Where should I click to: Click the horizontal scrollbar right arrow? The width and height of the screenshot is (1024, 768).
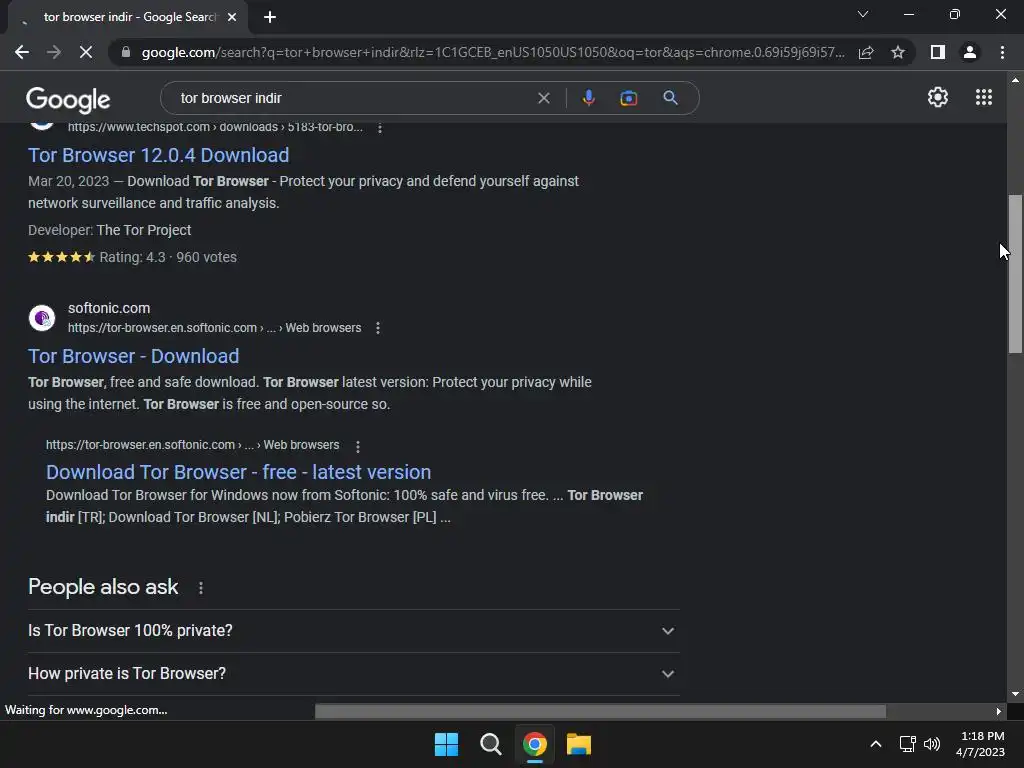(999, 711)
